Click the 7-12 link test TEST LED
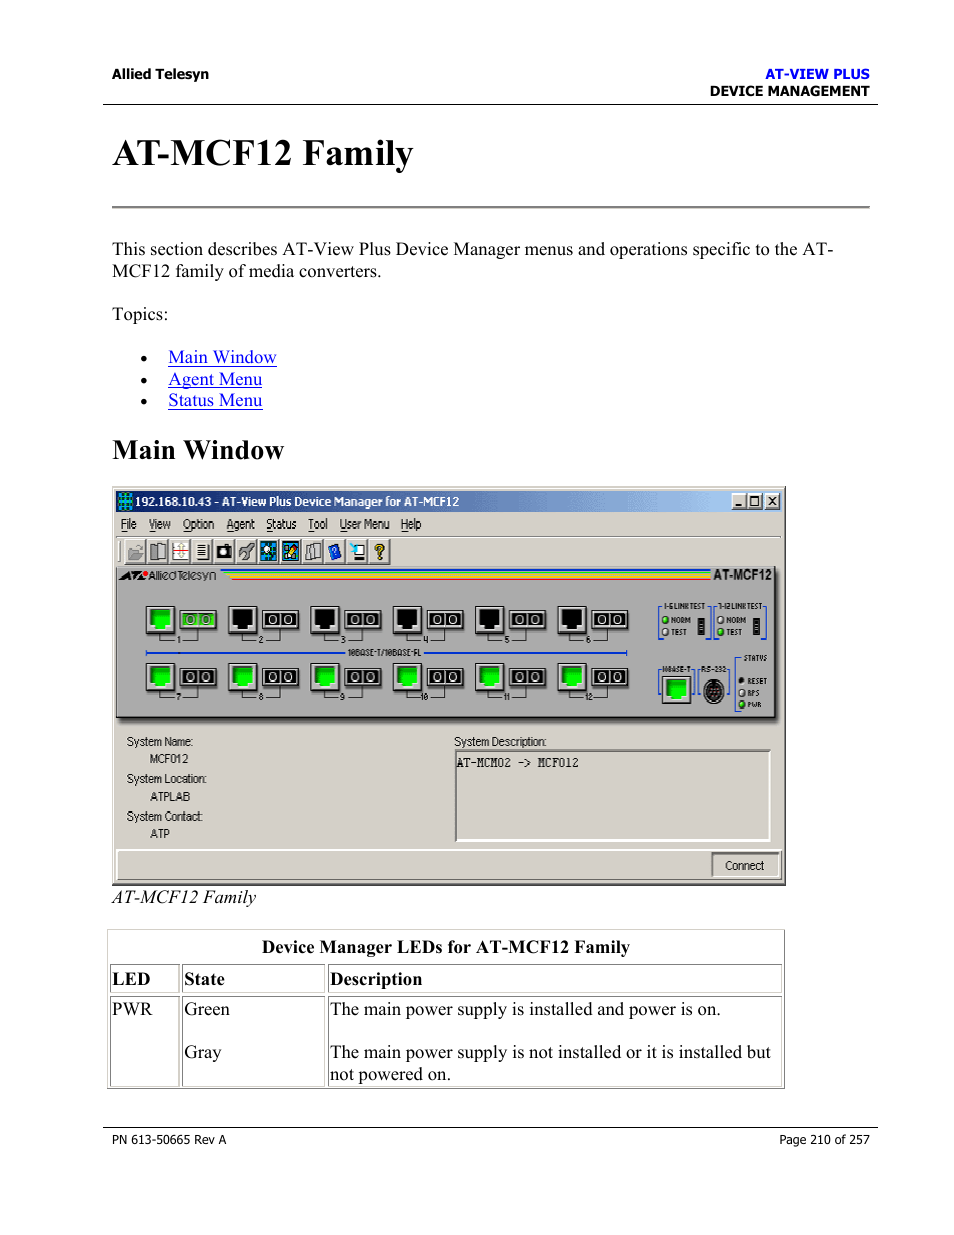This screenshot has width=954, height=1235. pos(720,632)
